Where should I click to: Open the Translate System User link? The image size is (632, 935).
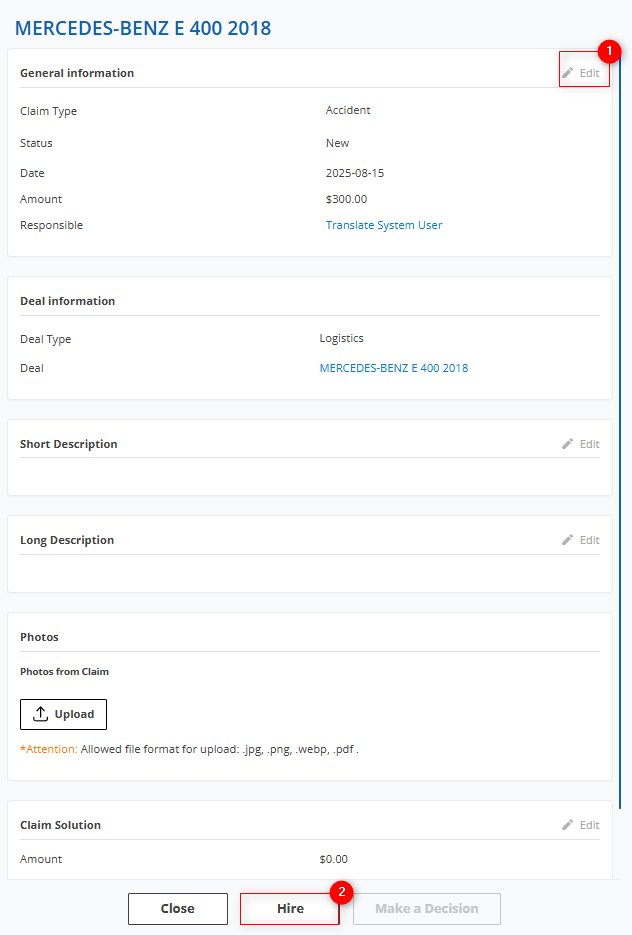[383, 225]
